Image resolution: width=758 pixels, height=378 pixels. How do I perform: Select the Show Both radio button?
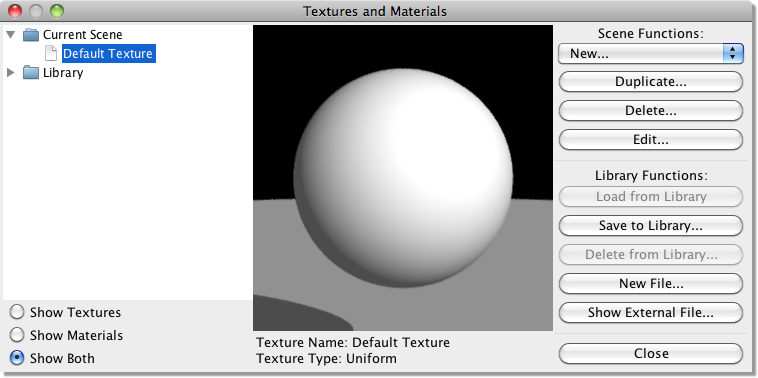tap(17, 358)
